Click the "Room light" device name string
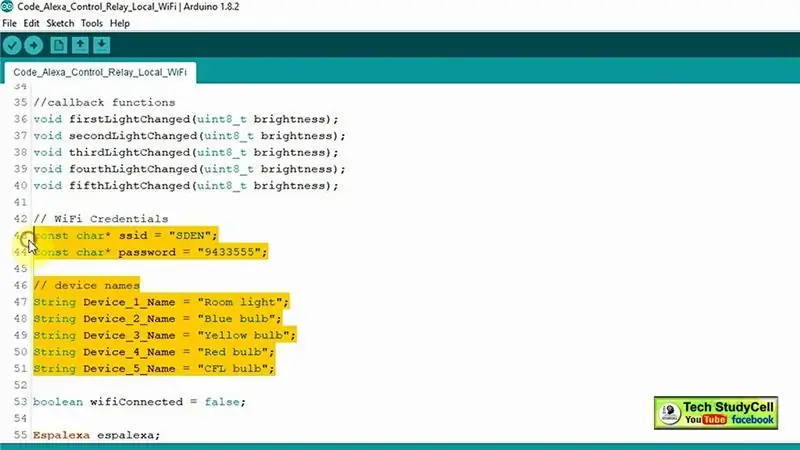 240,302
